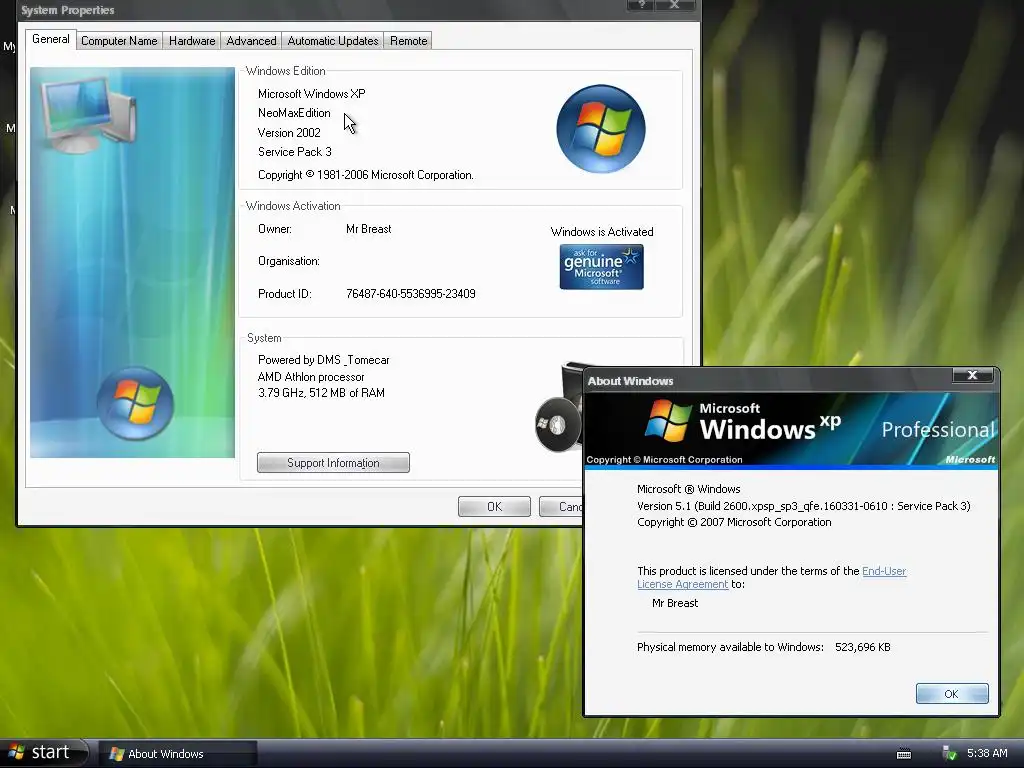This screenshot has height=768, width=1024.
Task: Click the System Properties help button
Action: tap(641, 5)
